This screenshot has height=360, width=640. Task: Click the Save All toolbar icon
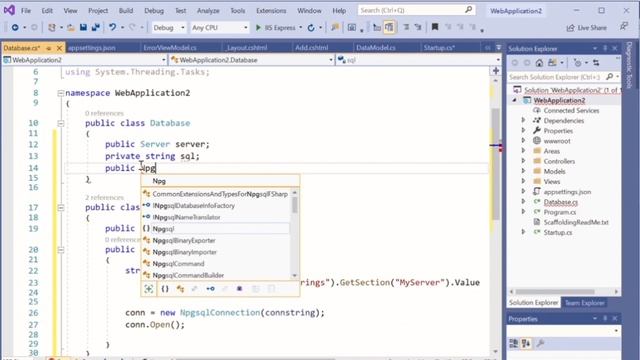click(x=96, y=27)
